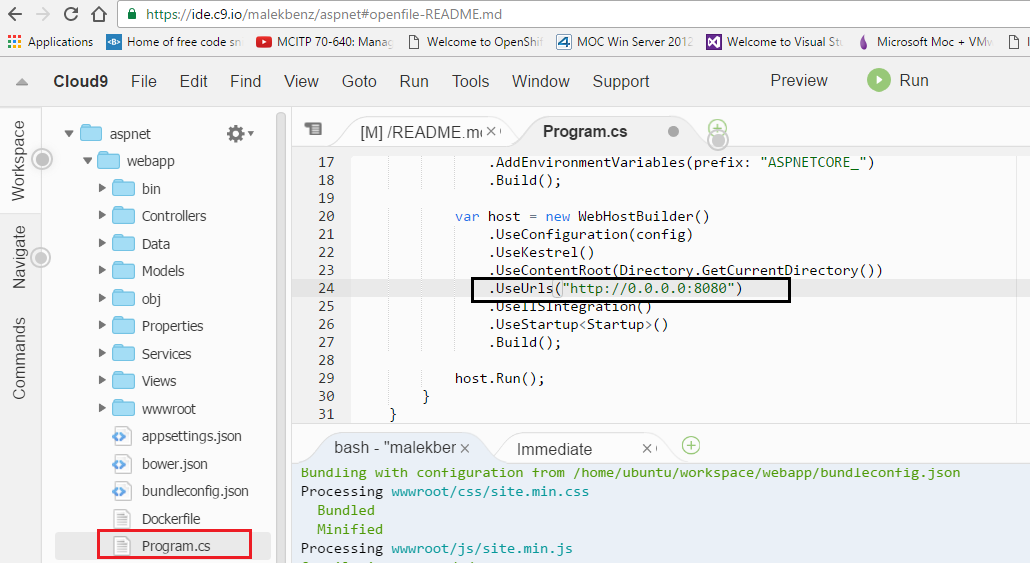Click the unsaved dot on Program.cs tab
The width and height of the screenshot is (1030, 563).
[x=673, y=131]
